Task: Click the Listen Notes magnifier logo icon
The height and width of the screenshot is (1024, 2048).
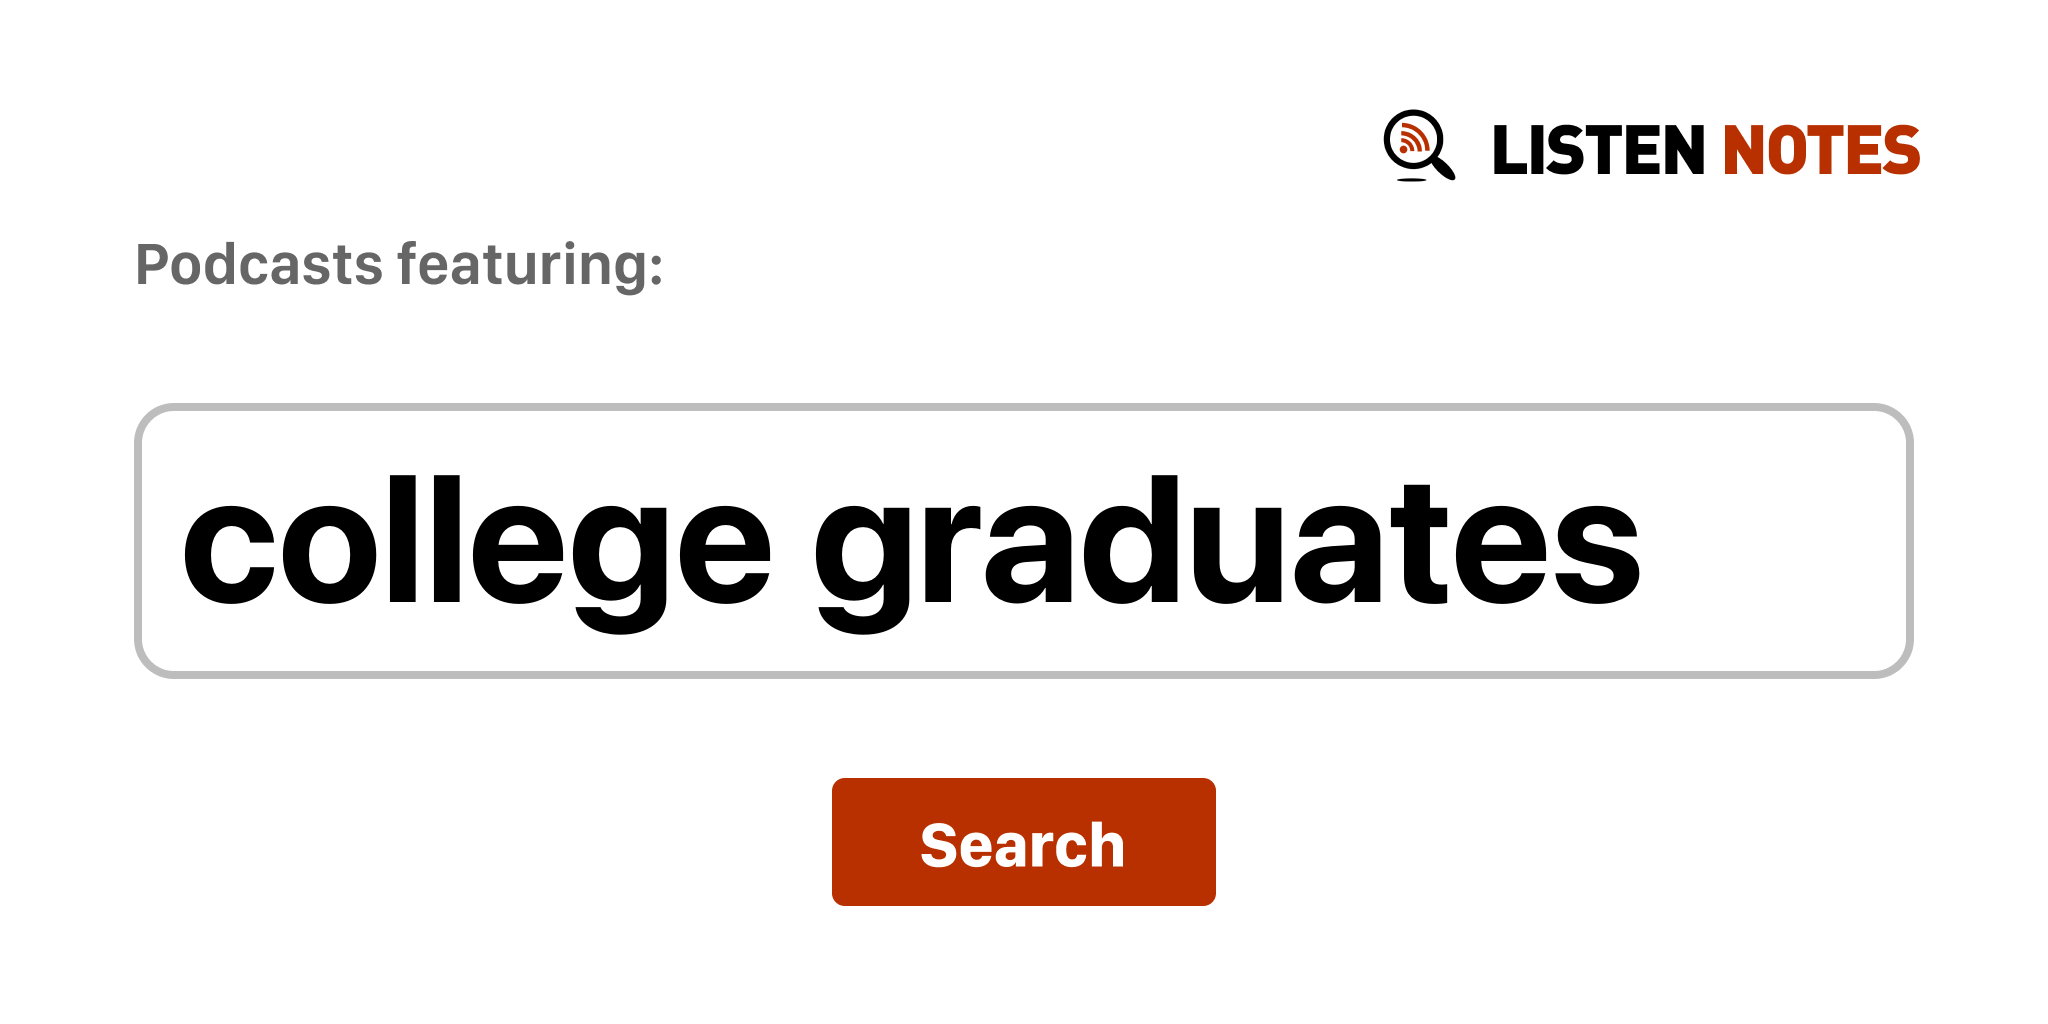Action: tap(1417, 145)
